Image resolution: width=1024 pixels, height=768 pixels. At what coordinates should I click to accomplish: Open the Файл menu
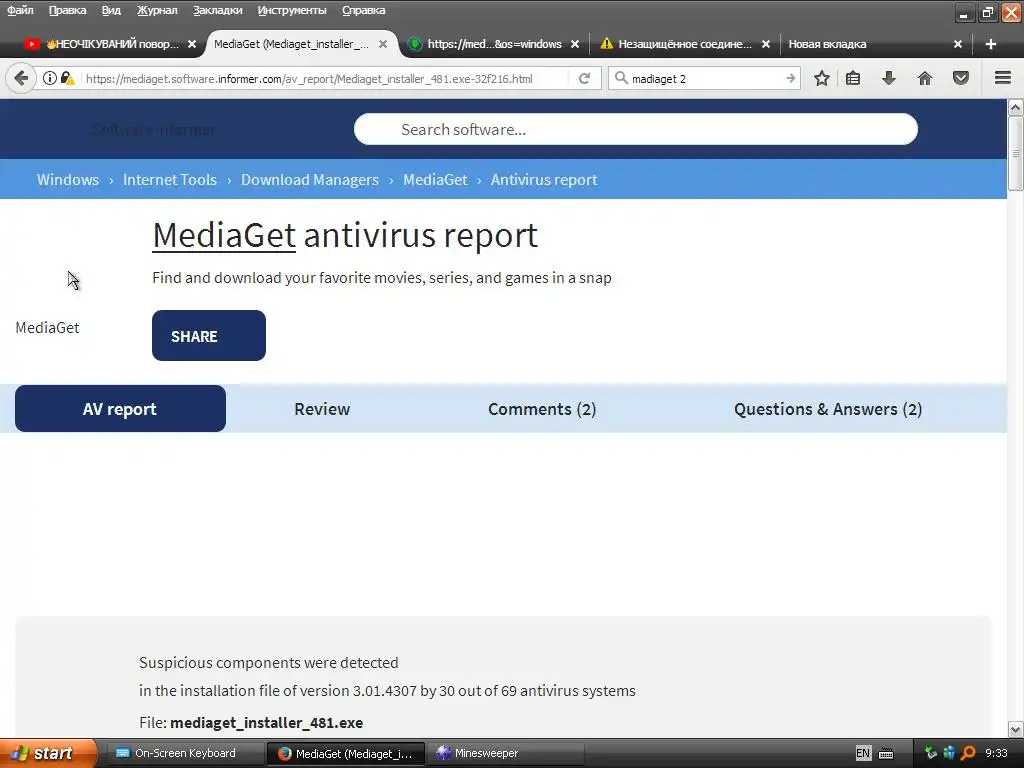pos(20,10)
